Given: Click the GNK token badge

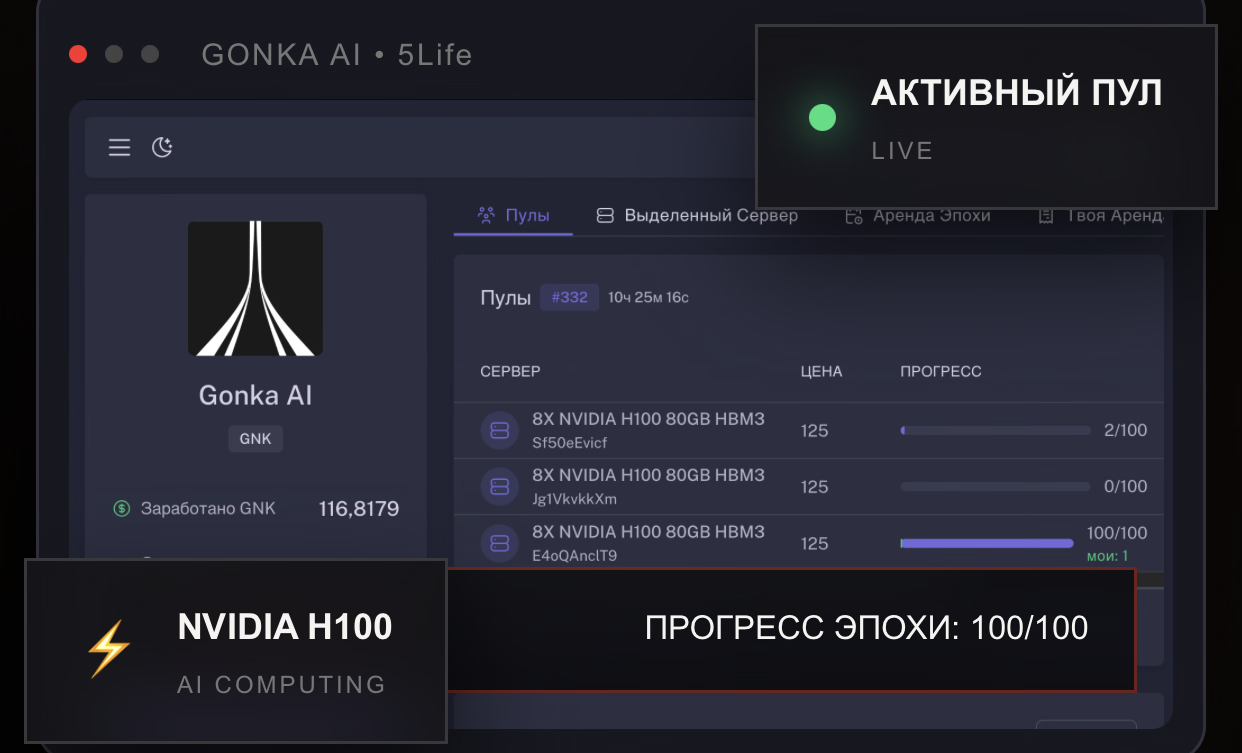Looking at the screenshot, I should [255, 438].
